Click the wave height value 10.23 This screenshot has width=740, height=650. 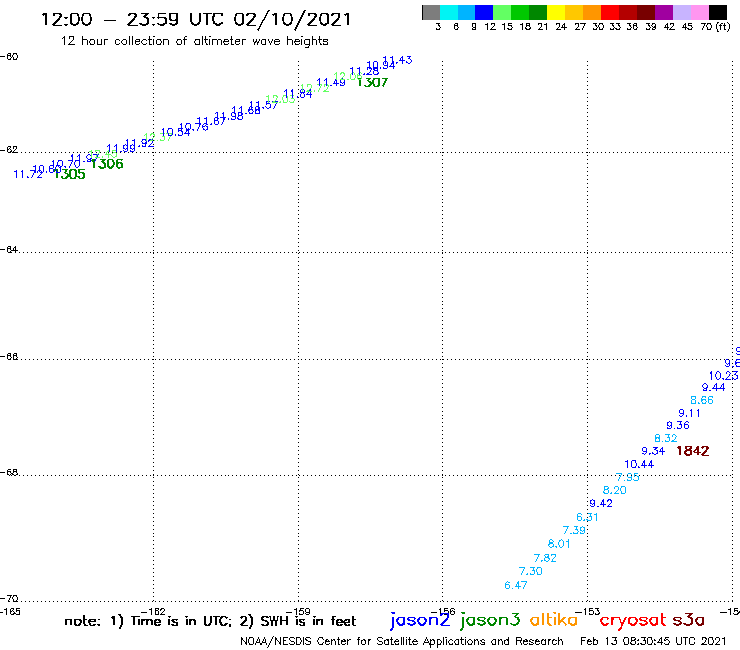723,376
